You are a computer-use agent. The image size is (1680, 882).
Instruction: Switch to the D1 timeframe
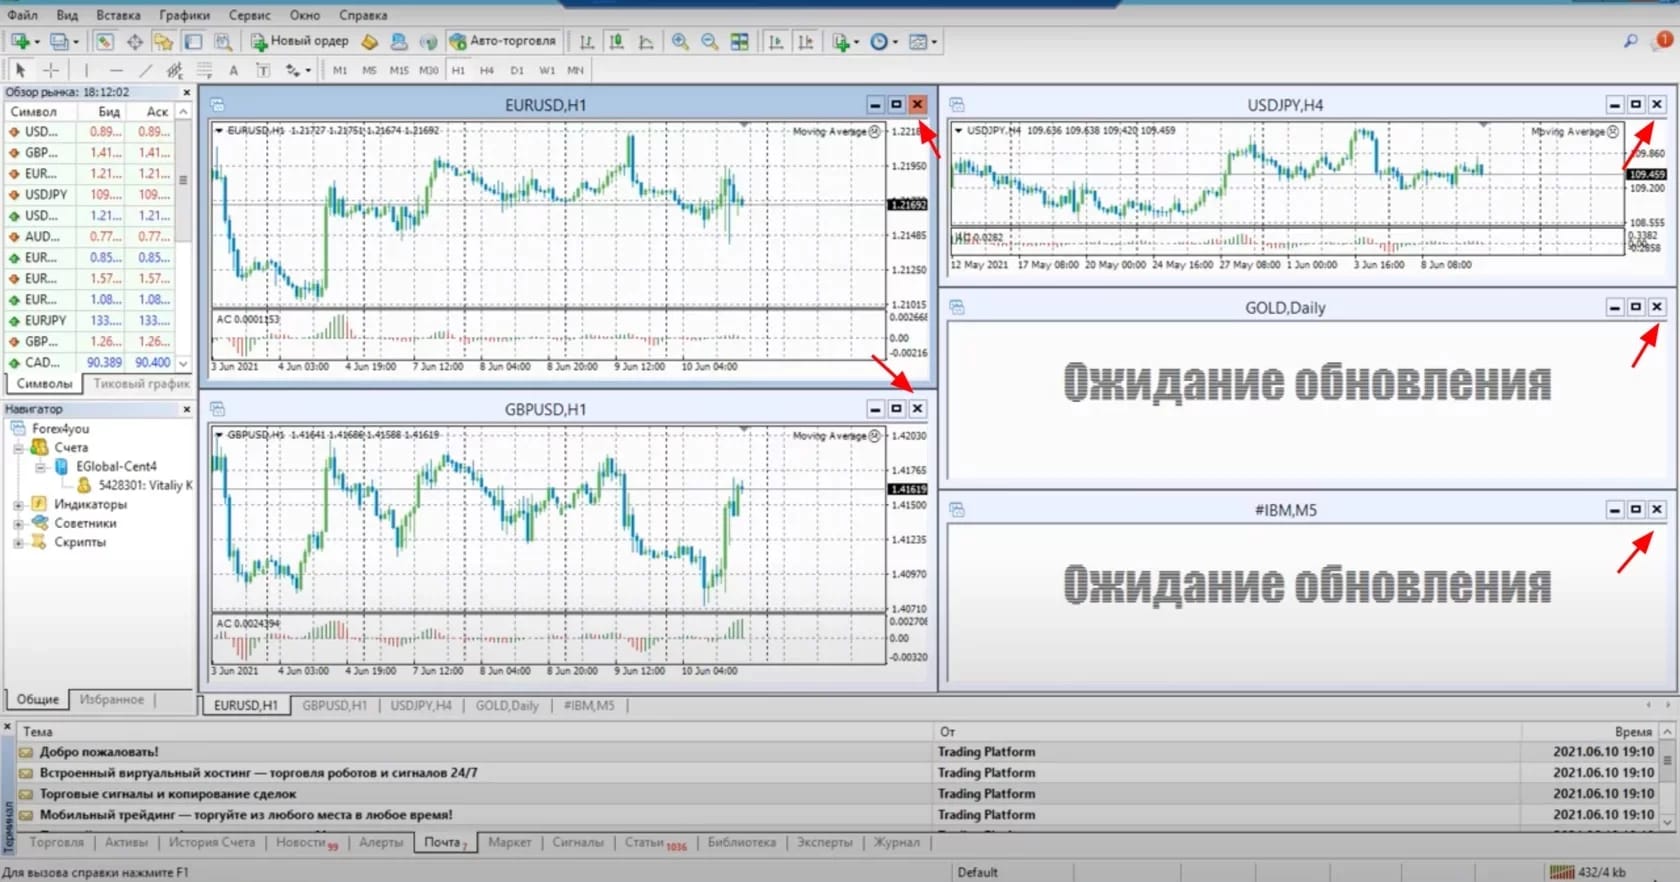click(517, 70)
